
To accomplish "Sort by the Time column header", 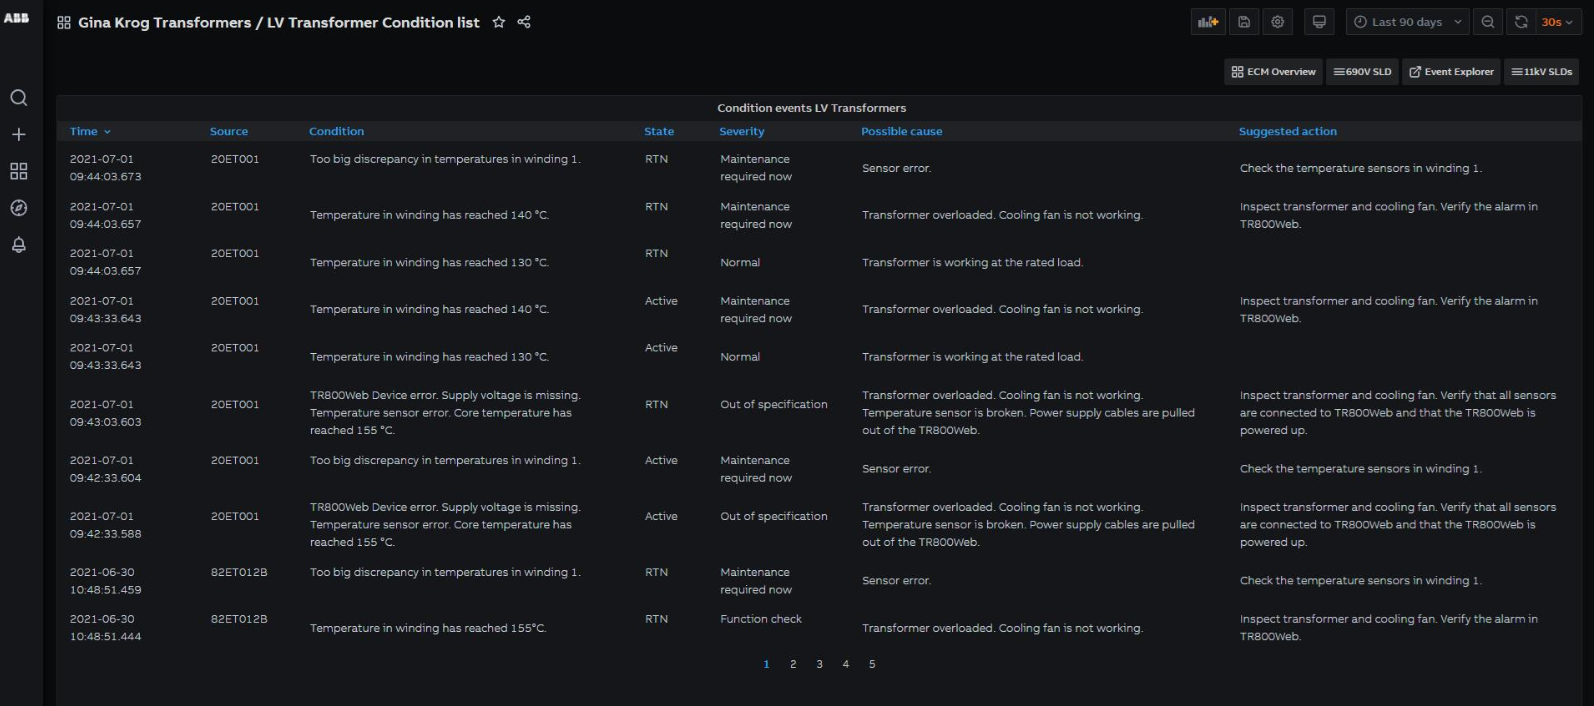I will [x=90, y=131].
